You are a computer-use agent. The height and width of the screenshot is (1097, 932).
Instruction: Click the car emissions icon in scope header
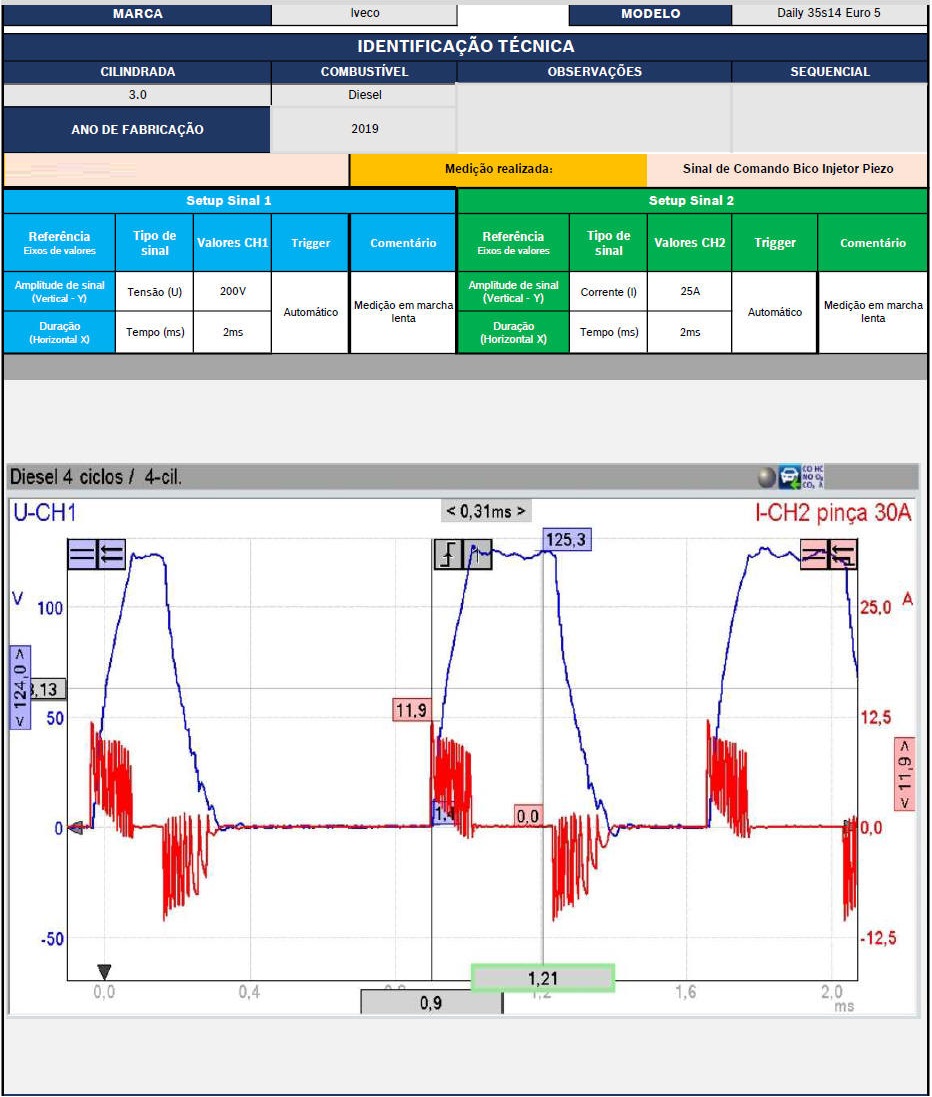(x=789, y=477)
